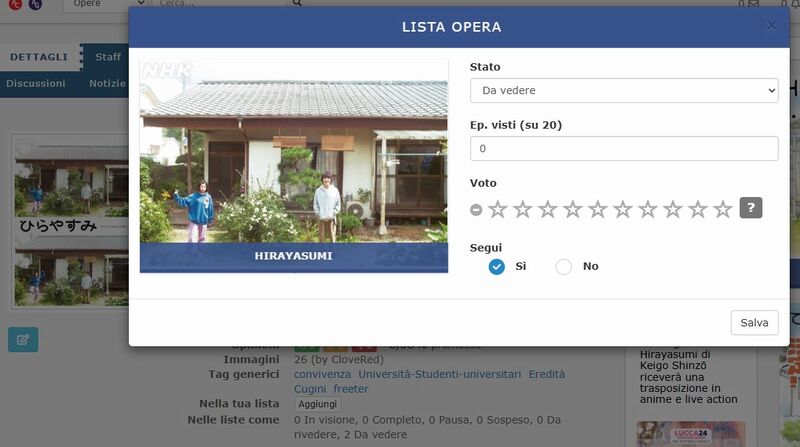Switch to the Staff tab
Viewport: 800px width, 447px height.
tap(108, 57)
